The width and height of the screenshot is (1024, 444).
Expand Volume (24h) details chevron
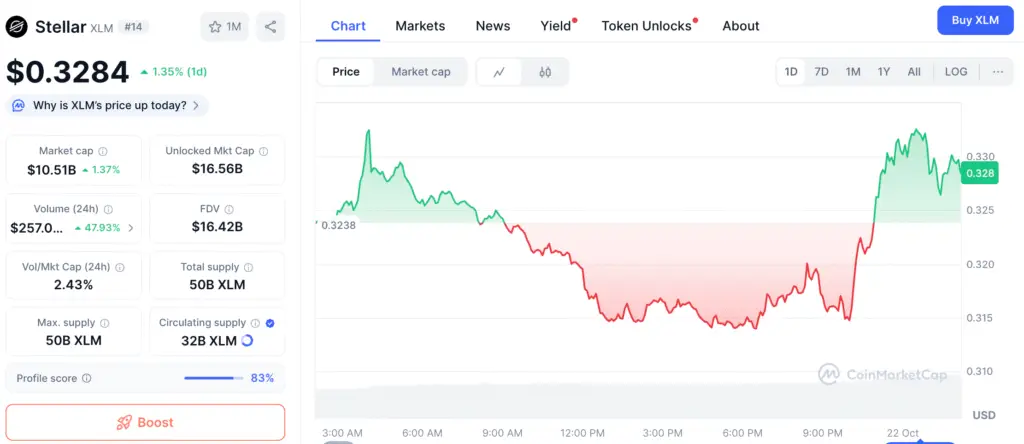(x=131, y=228)
